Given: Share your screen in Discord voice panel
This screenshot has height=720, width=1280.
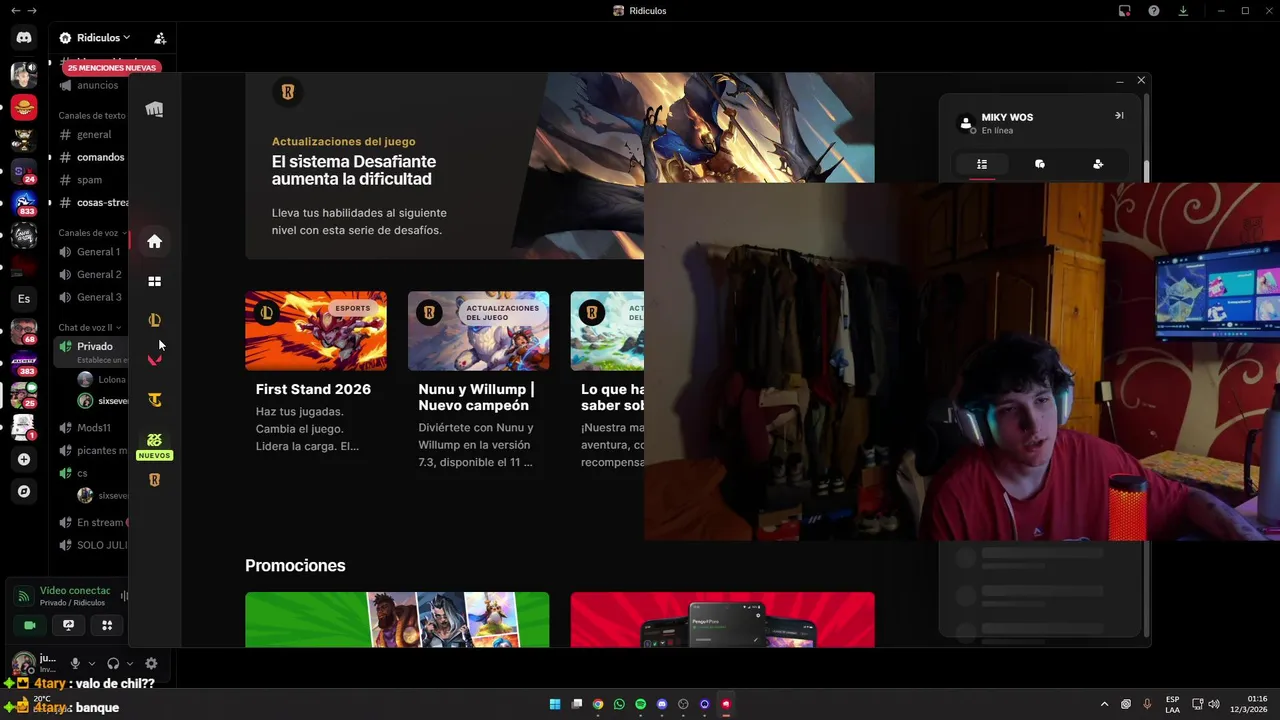Looking at the screenshot, I should 68,625.
